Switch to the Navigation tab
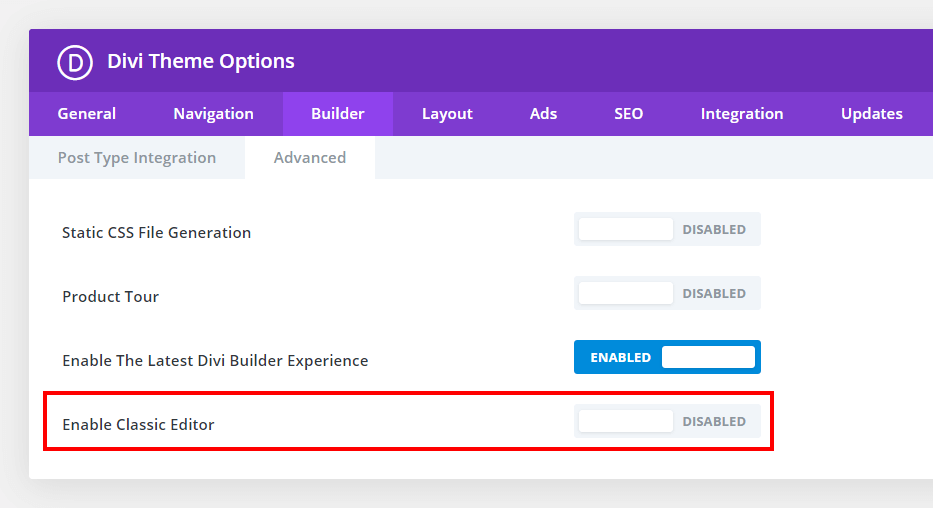 213,114
